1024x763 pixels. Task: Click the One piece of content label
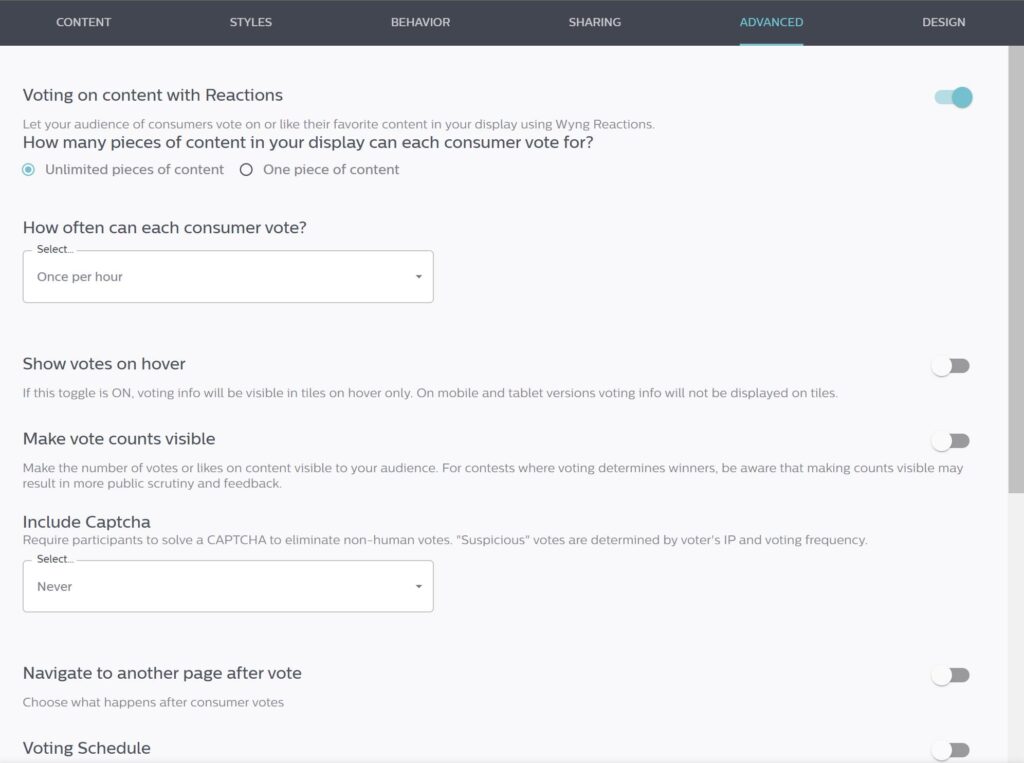[331, 170]
